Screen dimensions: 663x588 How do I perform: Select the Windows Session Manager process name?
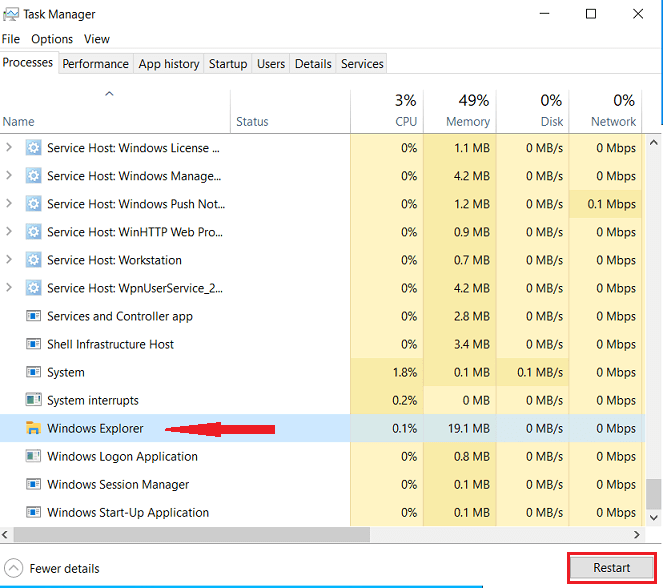click(118, 484)
